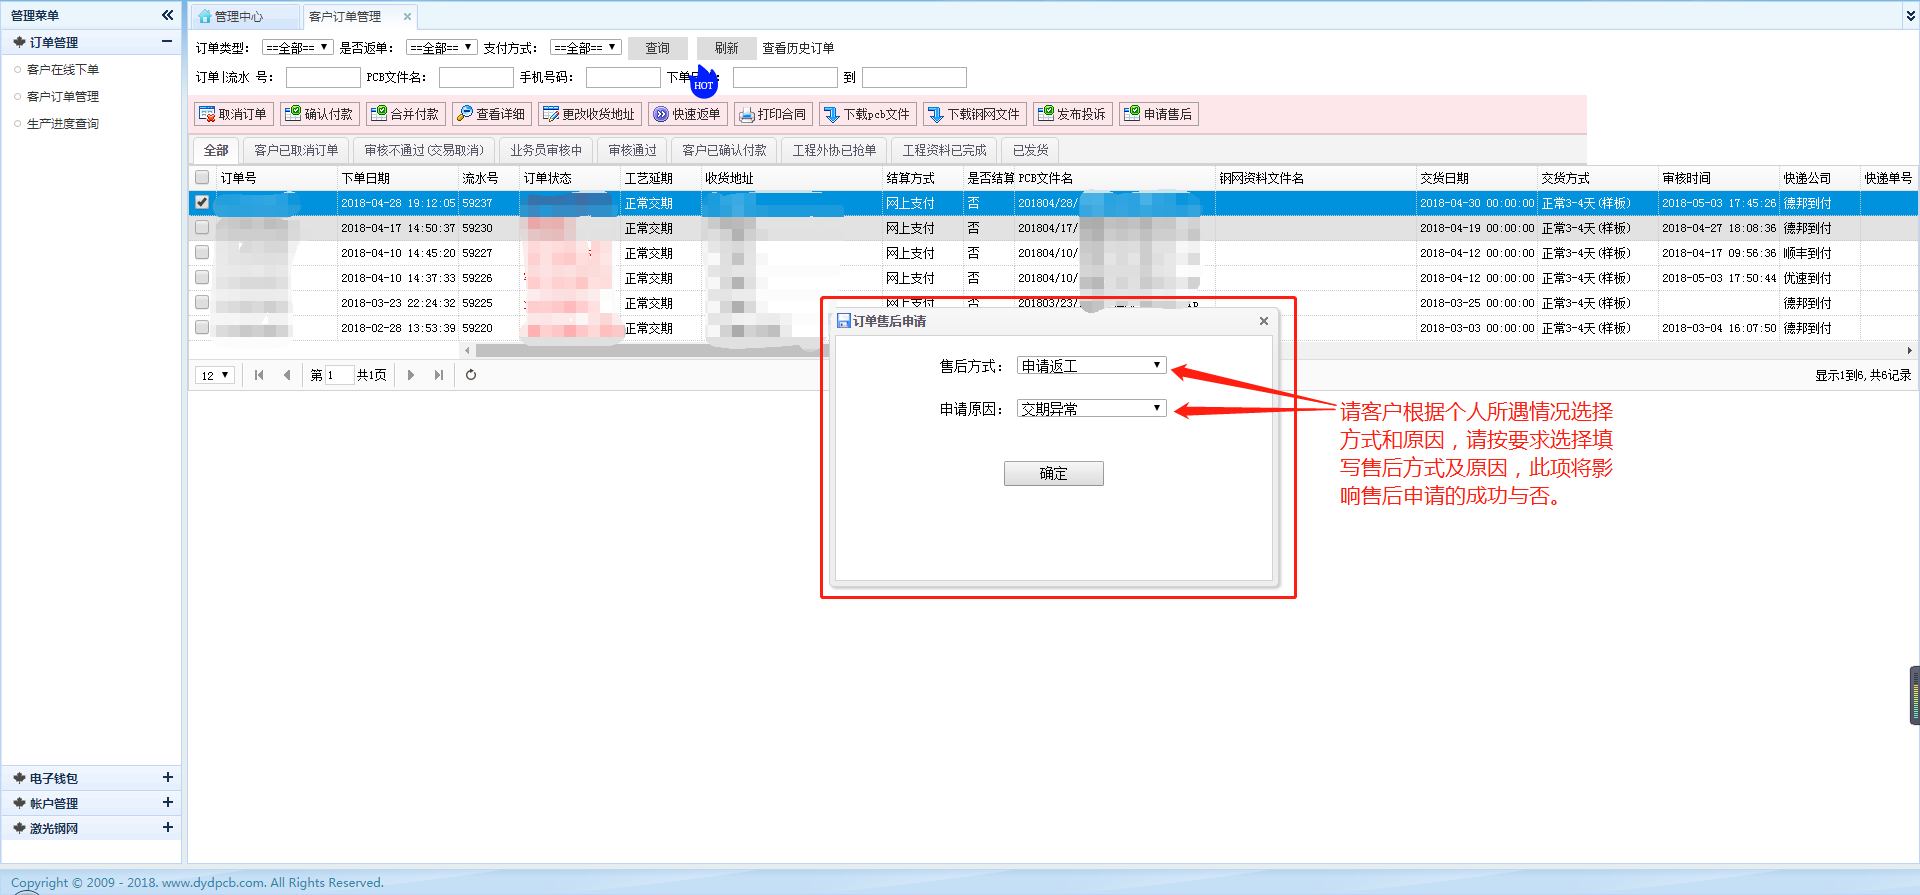Click the 确认付款 confirm payment button
This screenshot has height=895, width=1920.
pos(319,114)
